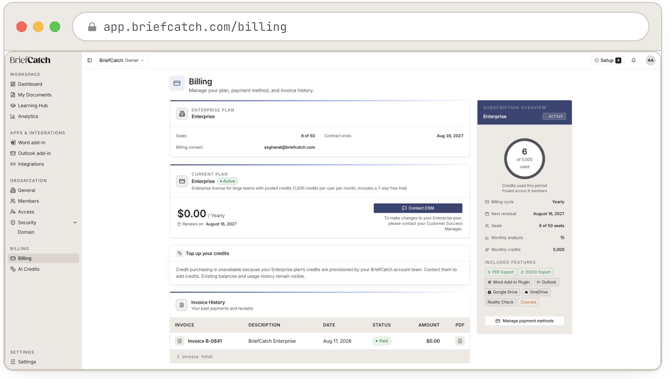Click the Reality Check feature tag

coord(500,302)
